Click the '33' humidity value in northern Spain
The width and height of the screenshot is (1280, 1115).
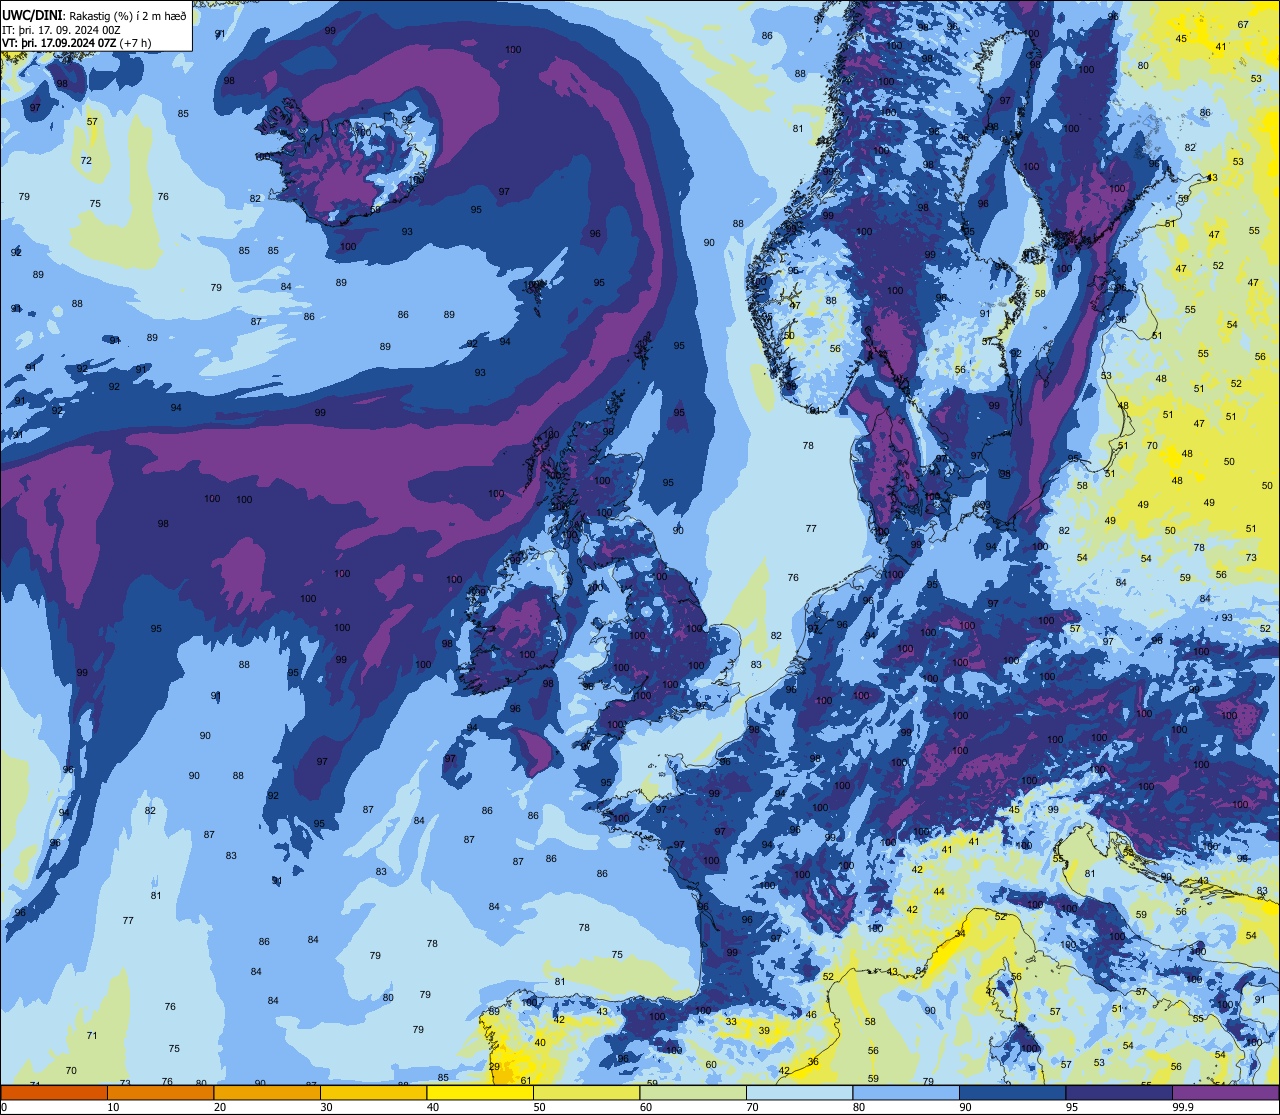click(731, 1021)
